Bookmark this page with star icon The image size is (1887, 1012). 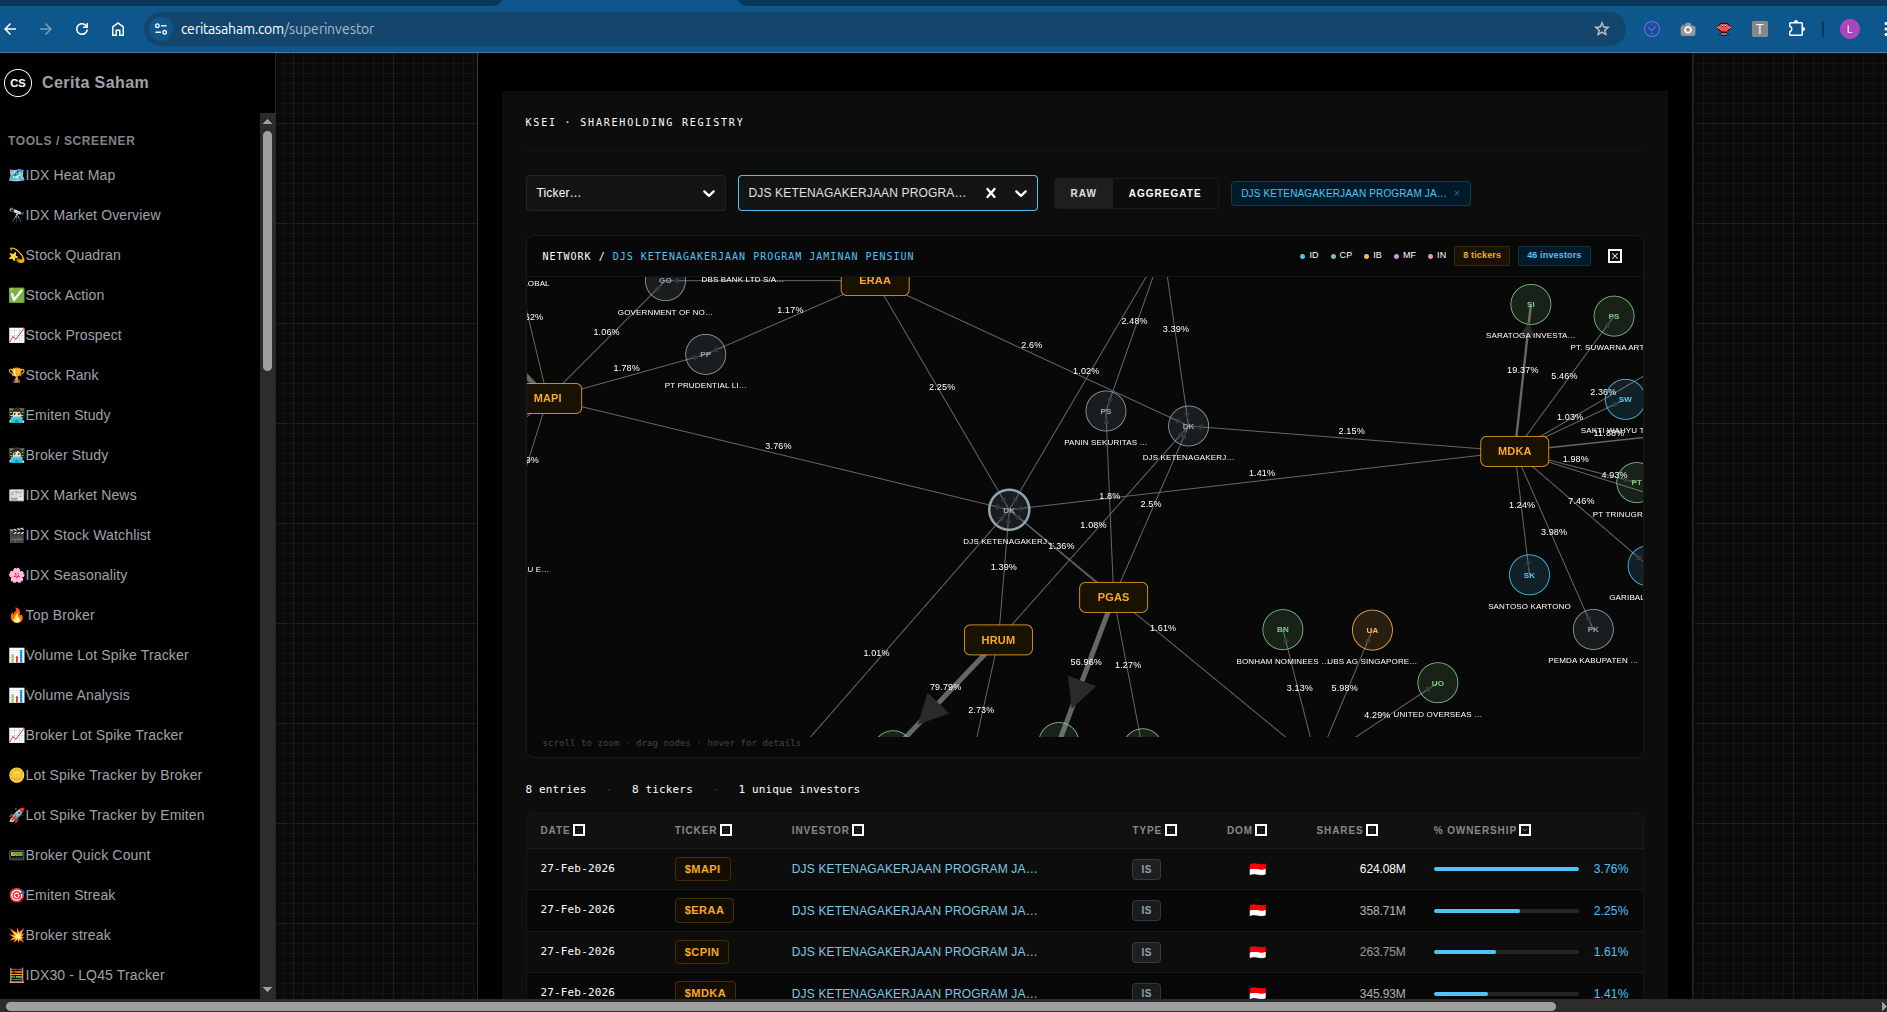(x=1602, y=29)
